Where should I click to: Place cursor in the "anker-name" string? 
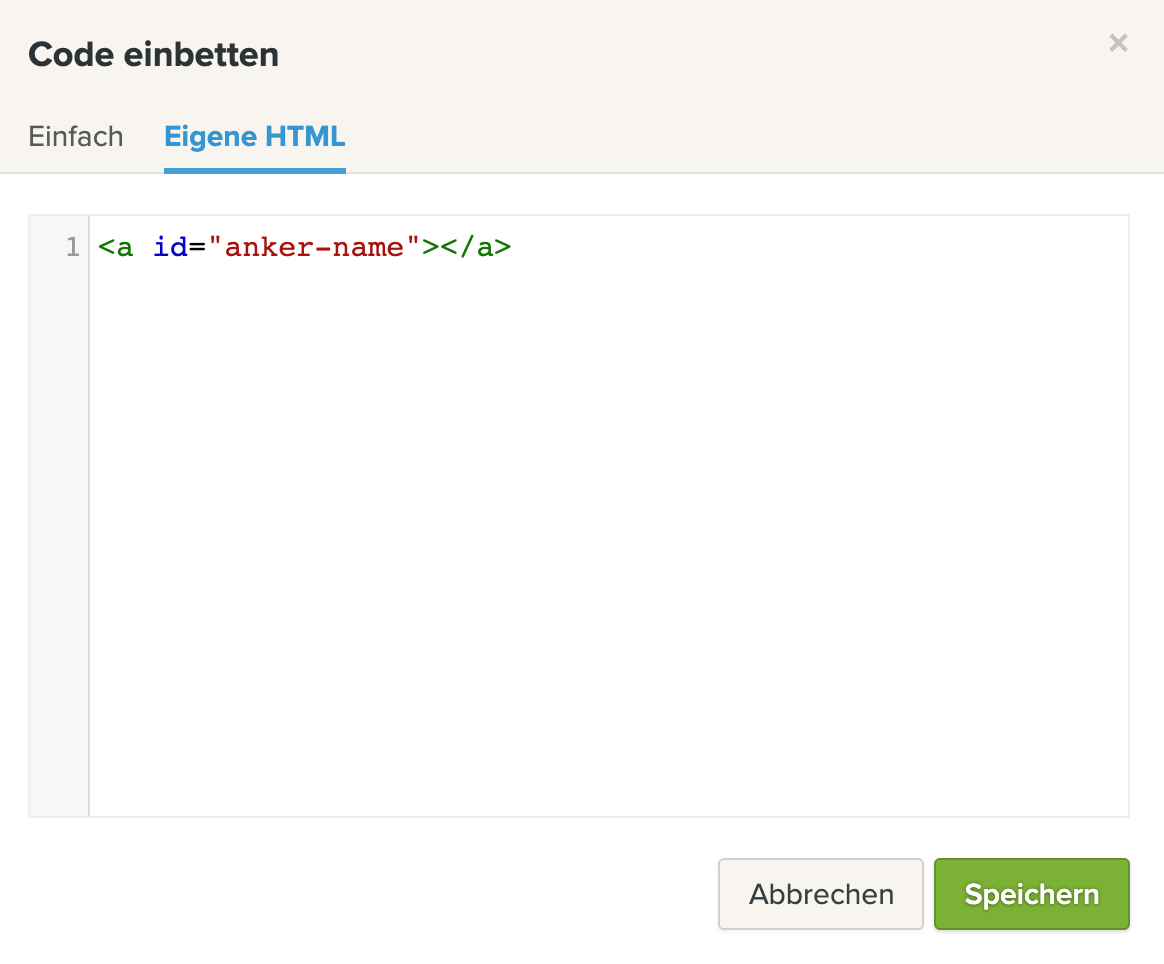(315, 246)
